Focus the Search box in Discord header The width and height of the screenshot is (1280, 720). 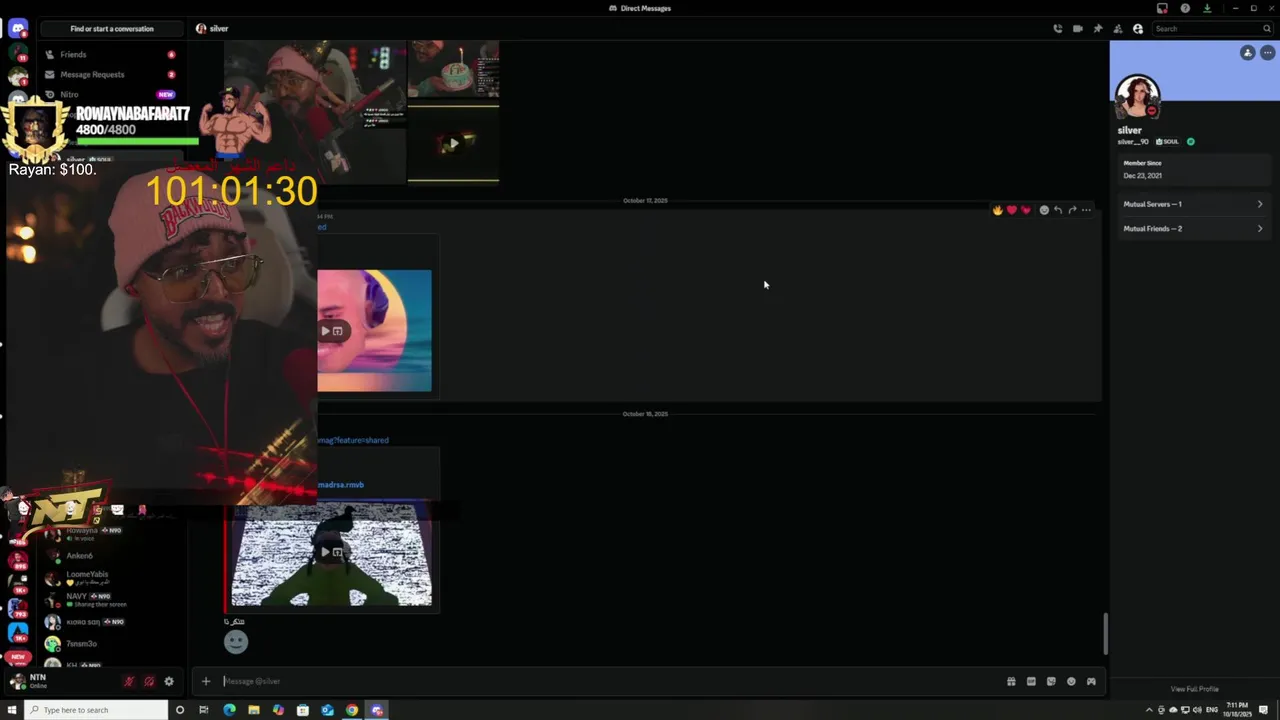pyautogui.click(x=1212, y=29)
